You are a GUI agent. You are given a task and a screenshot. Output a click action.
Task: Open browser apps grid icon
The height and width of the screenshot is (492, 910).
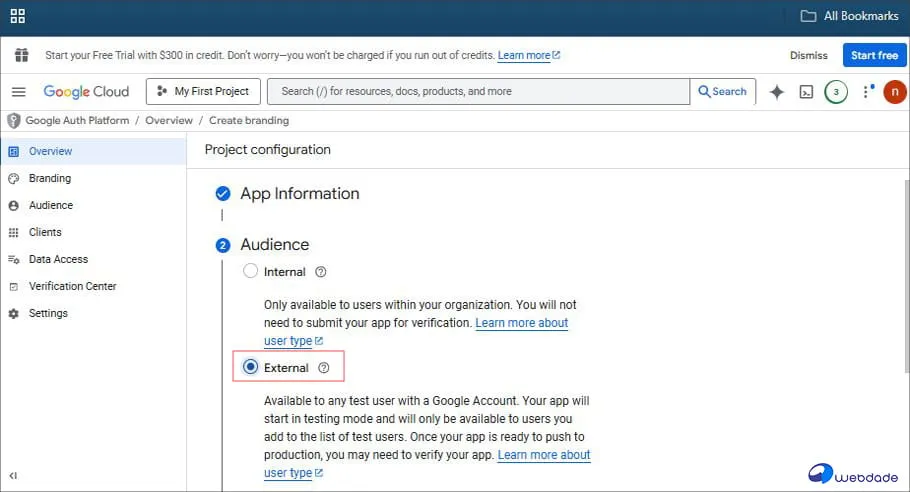[17, 17]
